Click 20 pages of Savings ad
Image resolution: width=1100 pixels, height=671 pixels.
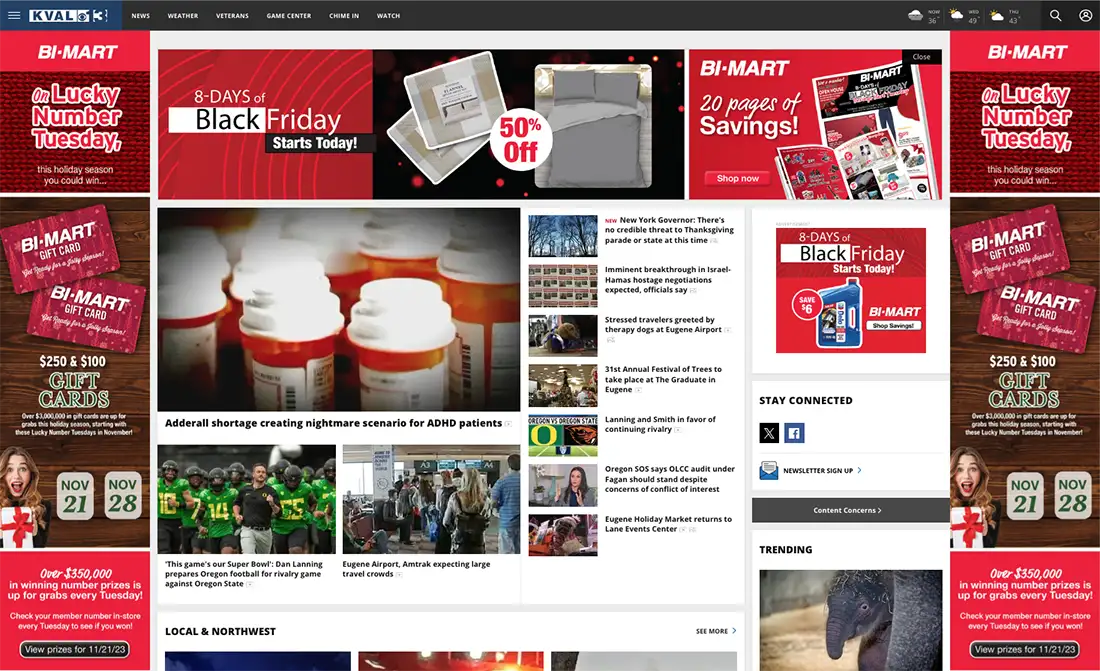point(815,124)
